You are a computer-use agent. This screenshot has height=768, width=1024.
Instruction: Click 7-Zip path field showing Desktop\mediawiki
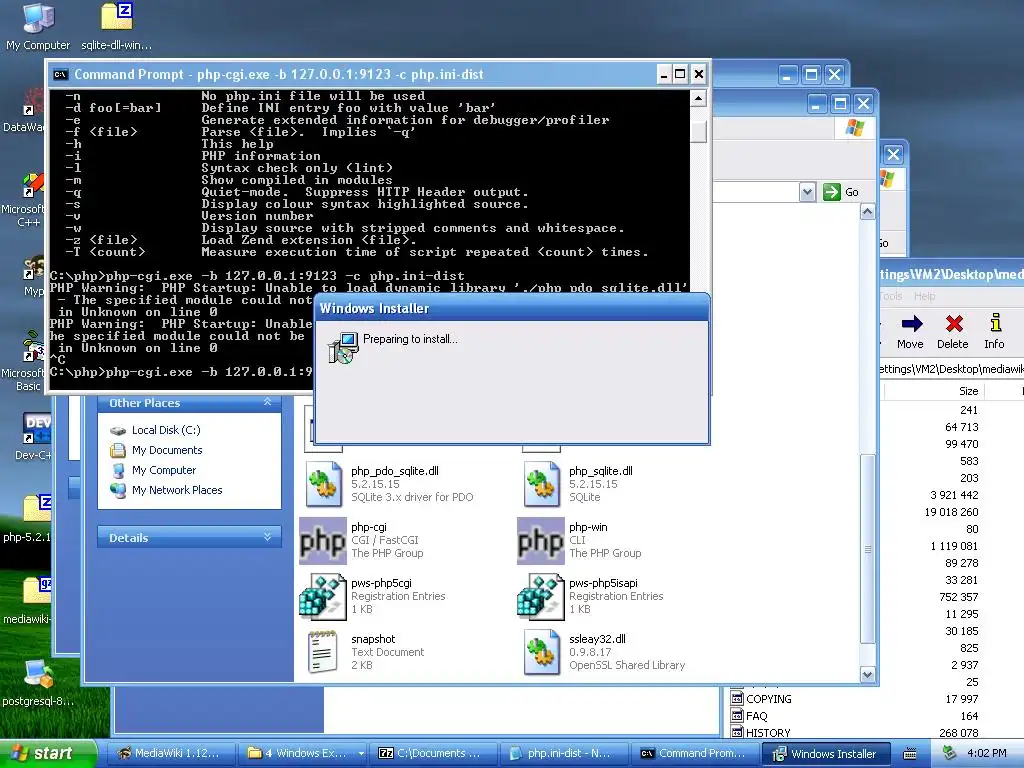[x=952, y=369]
